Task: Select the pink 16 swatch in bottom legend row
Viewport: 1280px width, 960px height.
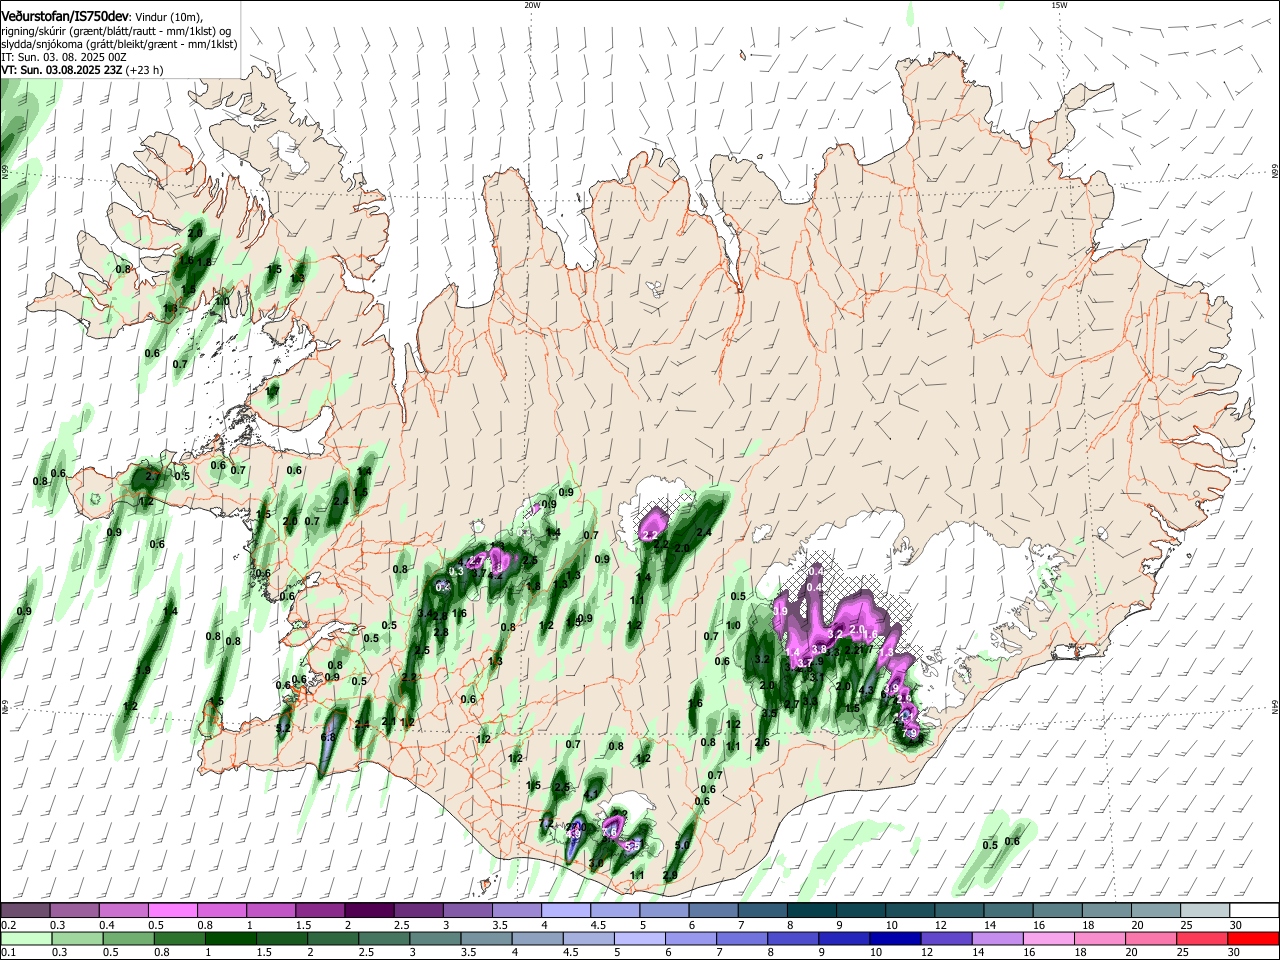Action: click(1048, 939)
